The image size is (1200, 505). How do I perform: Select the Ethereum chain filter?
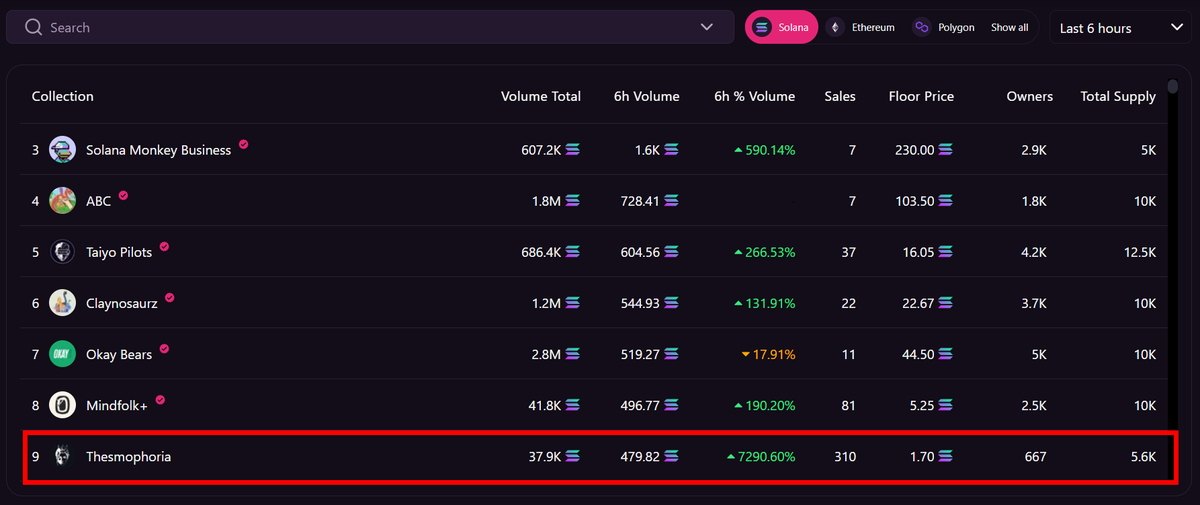click(x=861, y=27)
